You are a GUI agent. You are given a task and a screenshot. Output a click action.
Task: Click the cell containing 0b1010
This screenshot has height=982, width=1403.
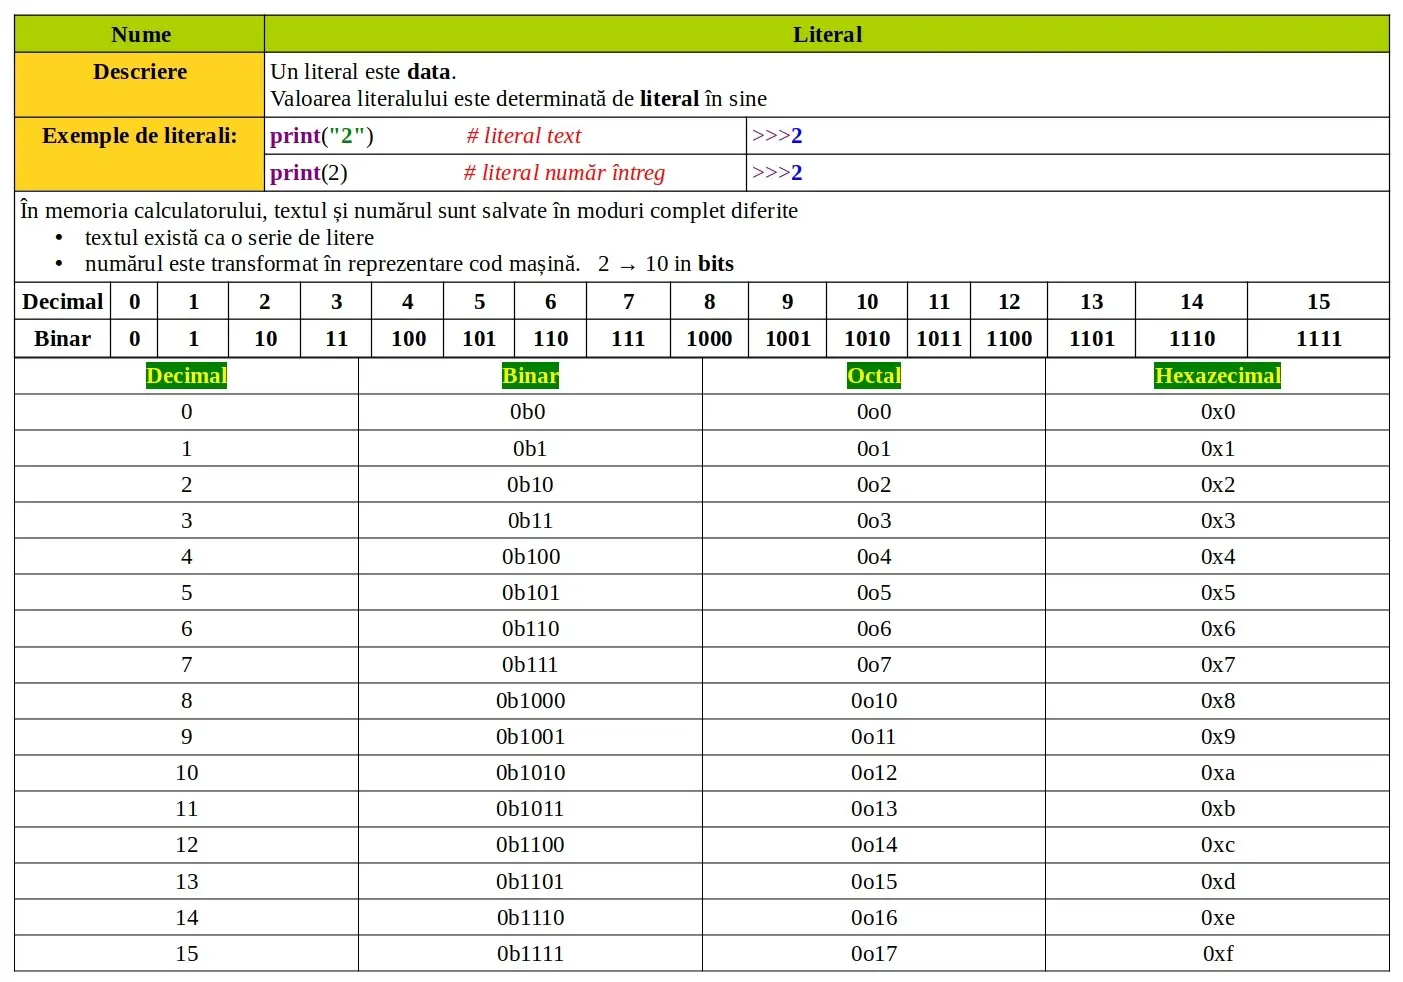[530, 773]
